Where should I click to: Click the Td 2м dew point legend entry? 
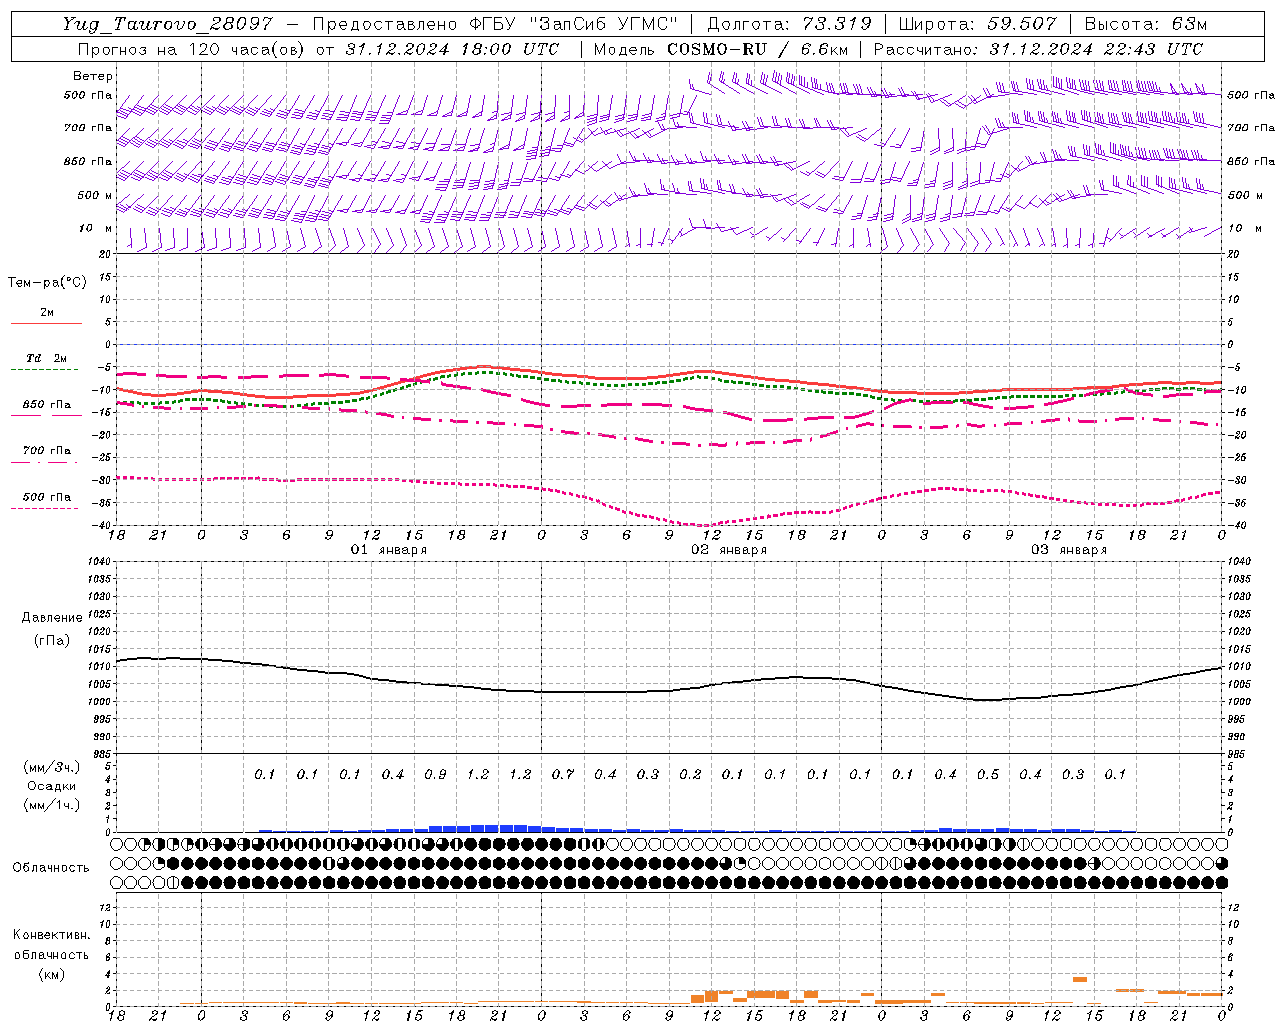(x=47, y=358)
